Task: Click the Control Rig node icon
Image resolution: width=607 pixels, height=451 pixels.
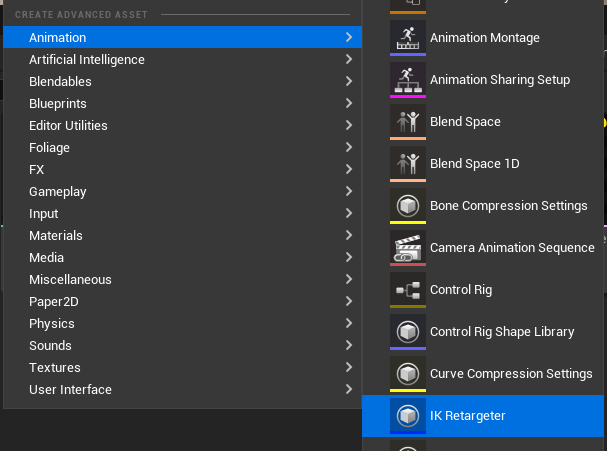Action: coord(408,290)
